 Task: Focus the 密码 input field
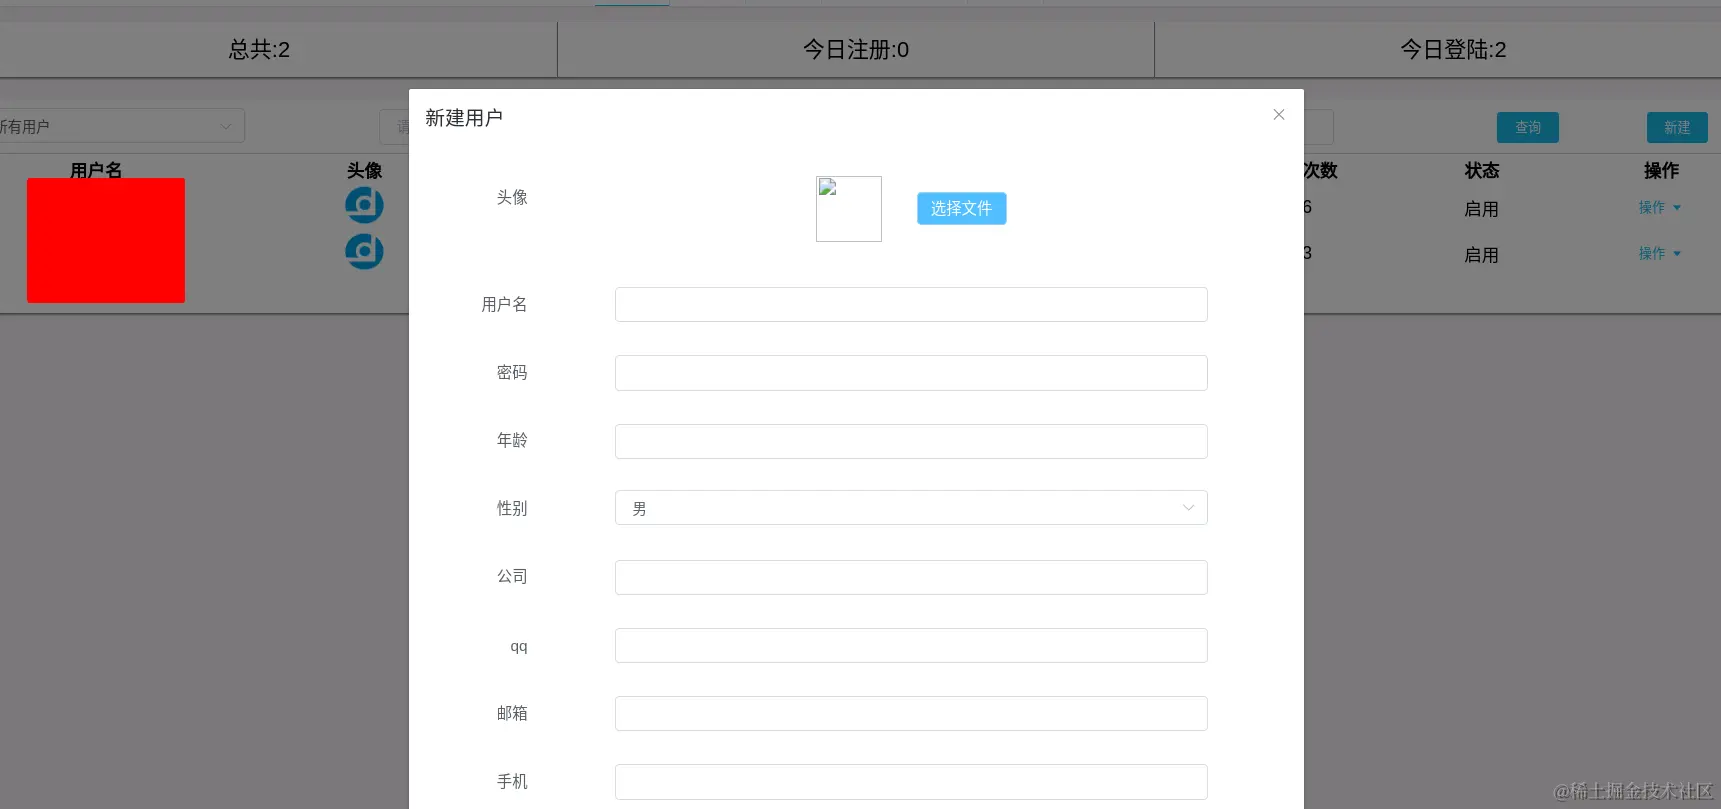pos(911,373)
